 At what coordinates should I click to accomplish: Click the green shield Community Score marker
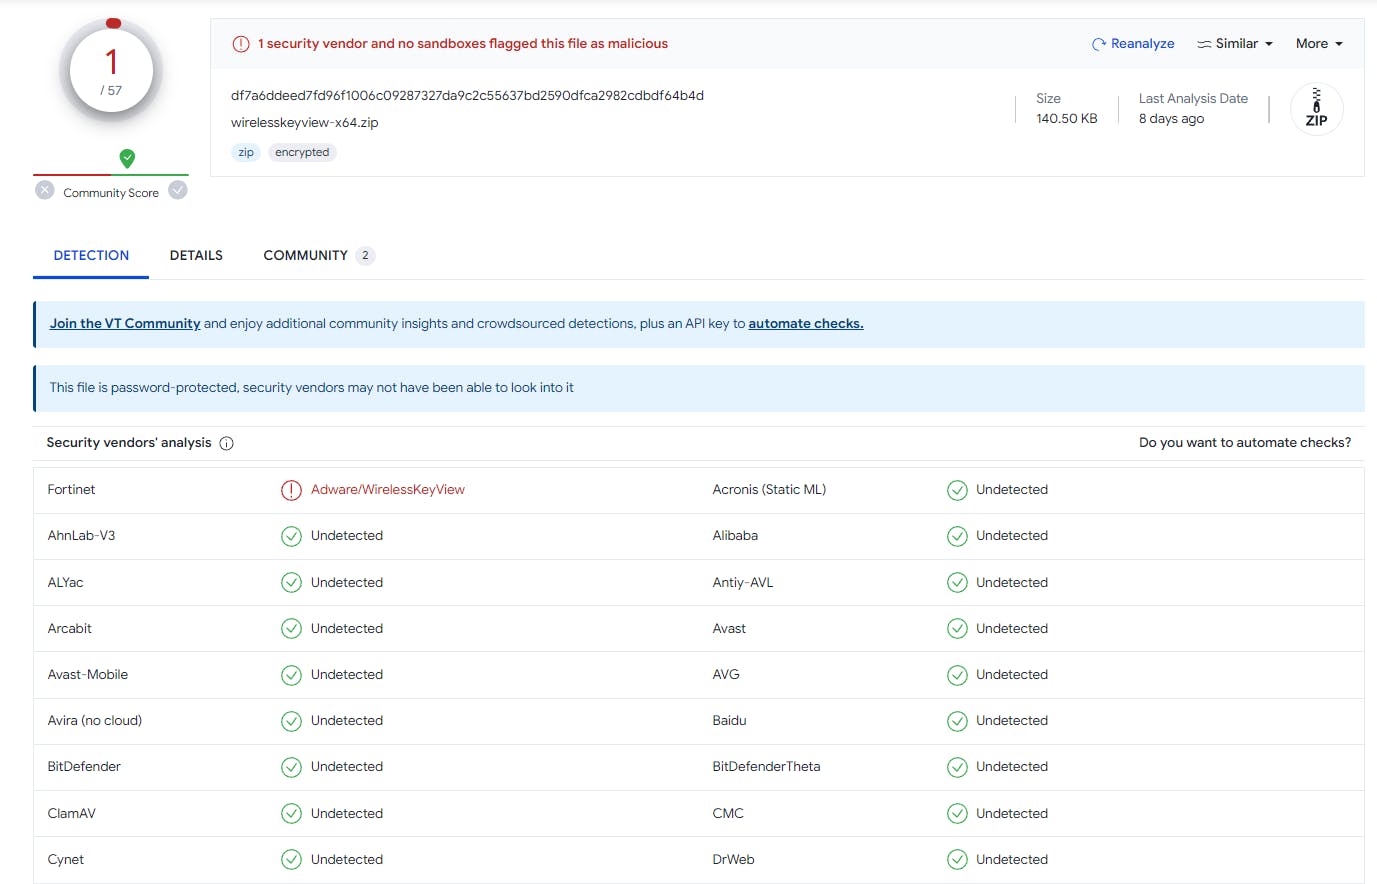point(127,158)
